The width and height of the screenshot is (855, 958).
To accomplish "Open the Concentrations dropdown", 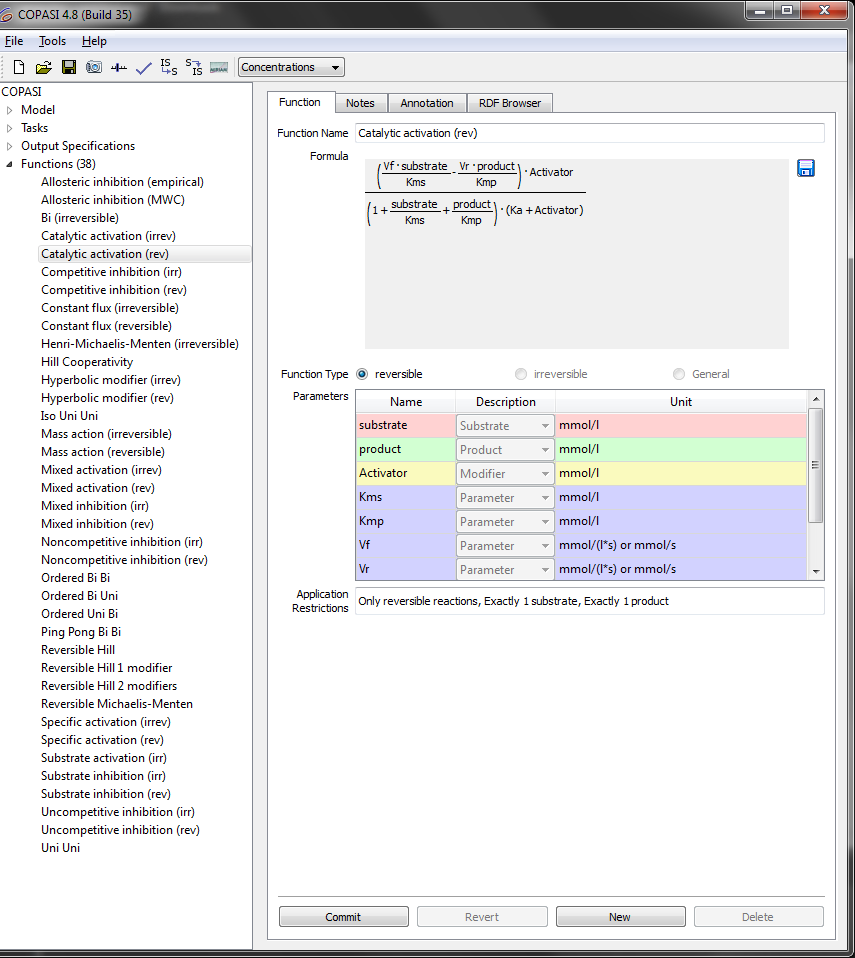I will (x=291, y=67).
